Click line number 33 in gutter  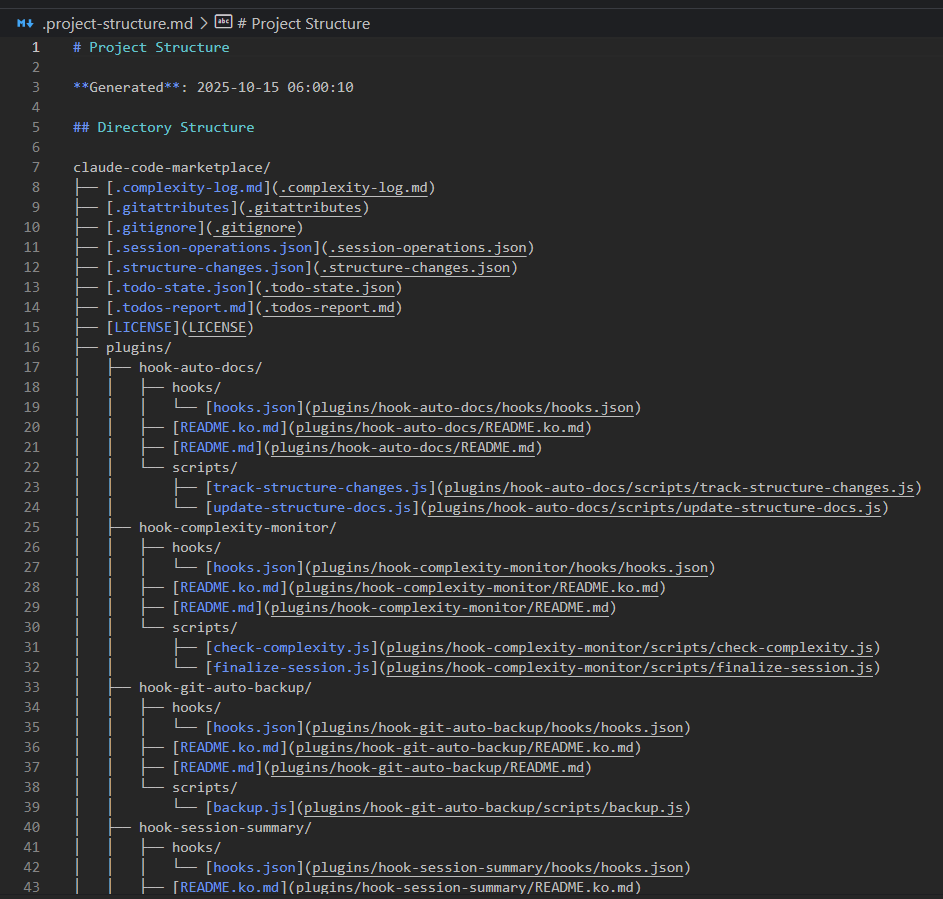click(x=32, y=687)
